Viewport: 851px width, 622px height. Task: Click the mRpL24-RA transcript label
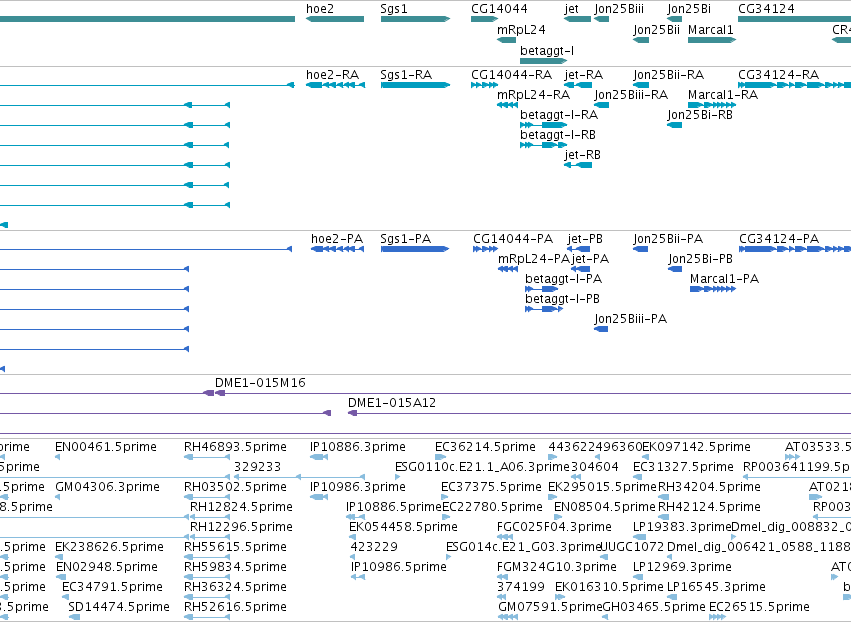point(534,95)
